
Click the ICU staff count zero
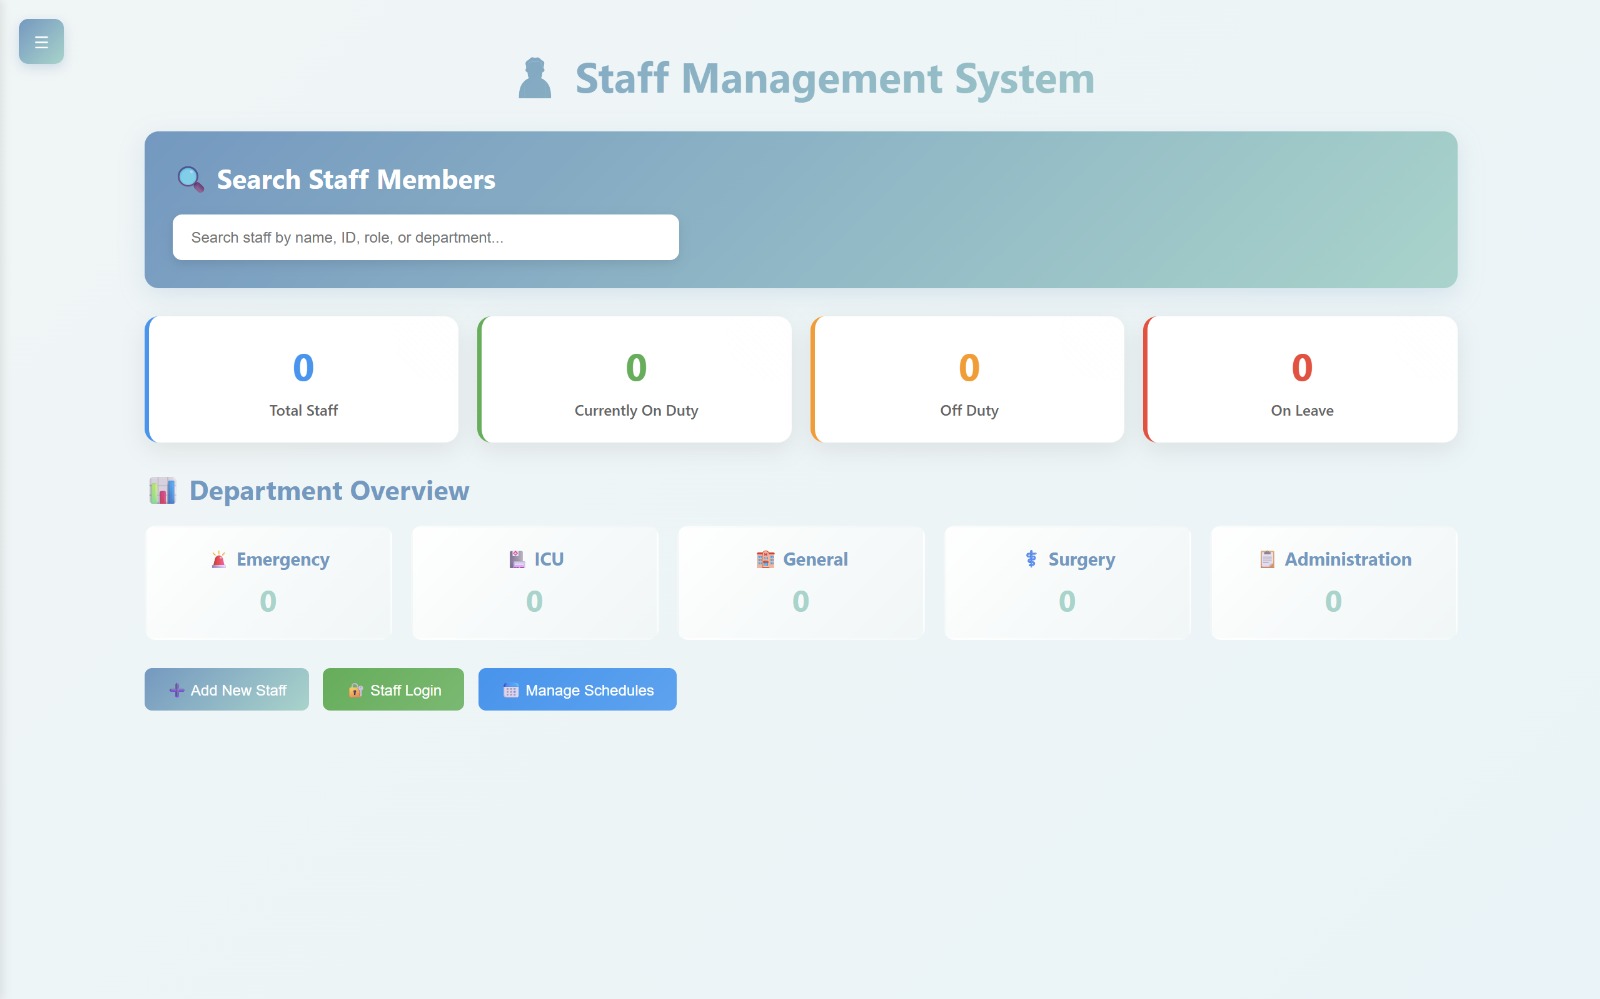(534, 601)
